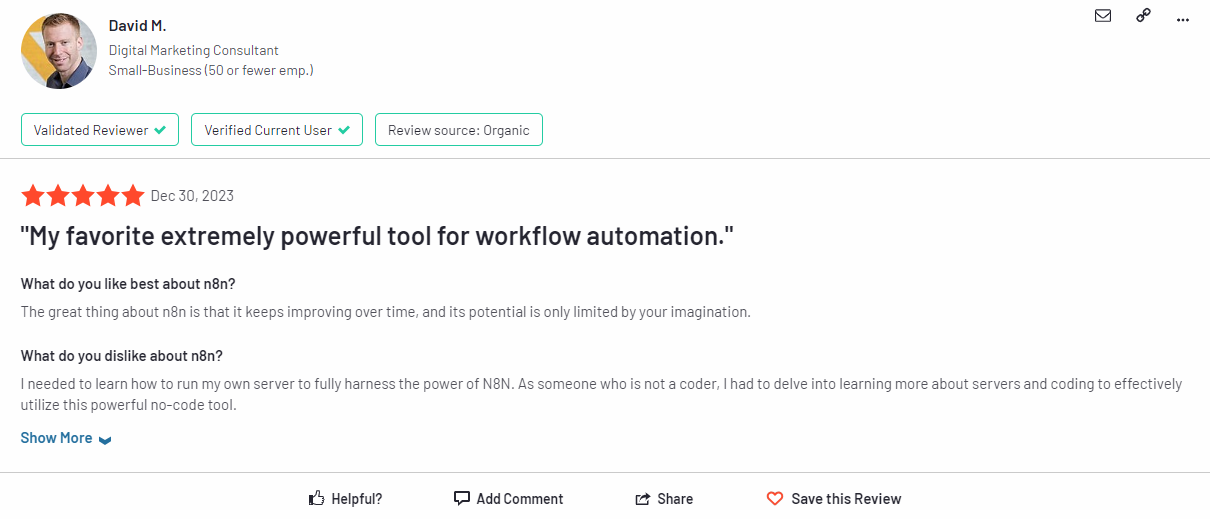This screenshot has height=519, width=1210.
Task: Expand review with Show More chevron
Action: [105, 439]
